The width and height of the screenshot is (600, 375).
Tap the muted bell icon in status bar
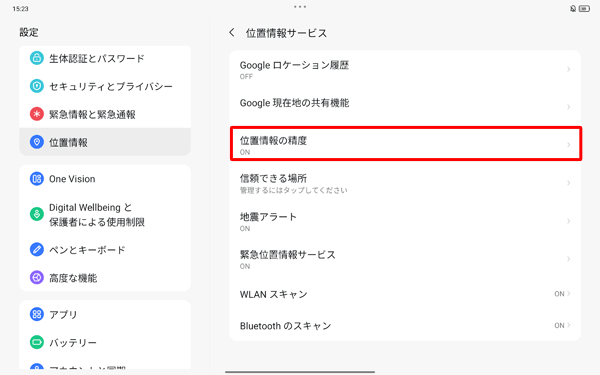coord(573,8)
